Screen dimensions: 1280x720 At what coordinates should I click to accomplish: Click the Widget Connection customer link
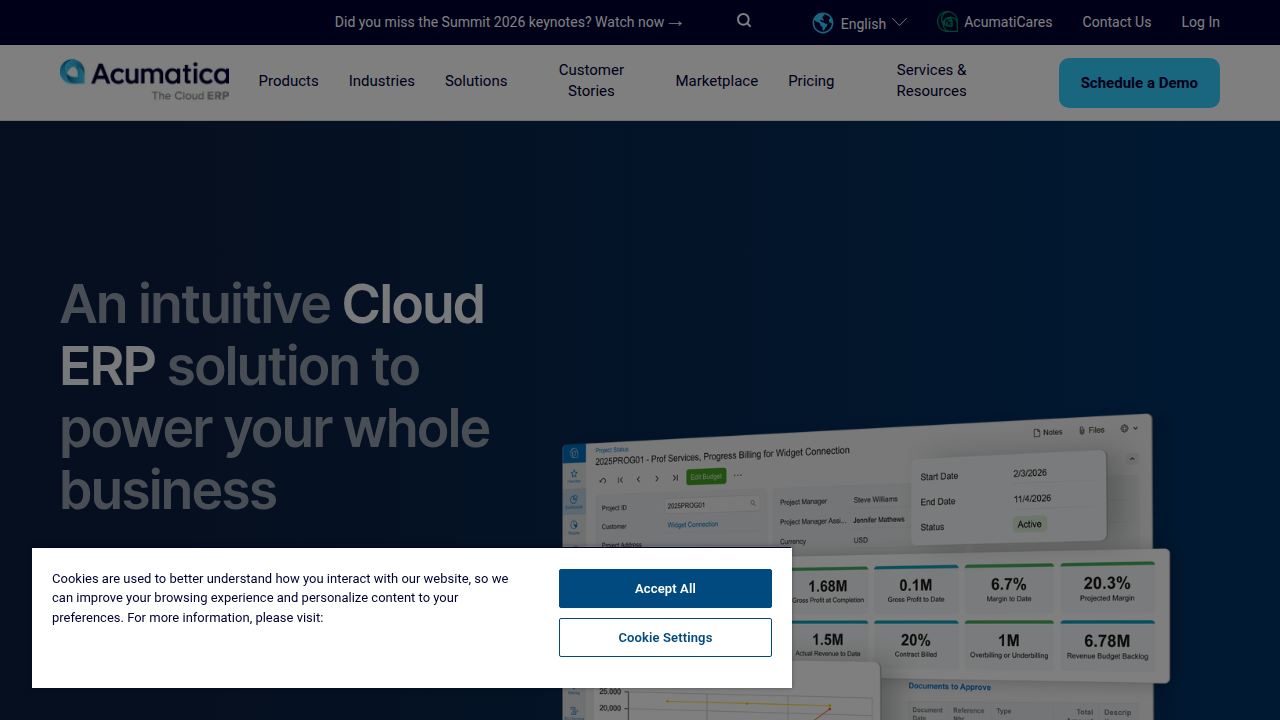pyautogui.click(x=693, y=524)
